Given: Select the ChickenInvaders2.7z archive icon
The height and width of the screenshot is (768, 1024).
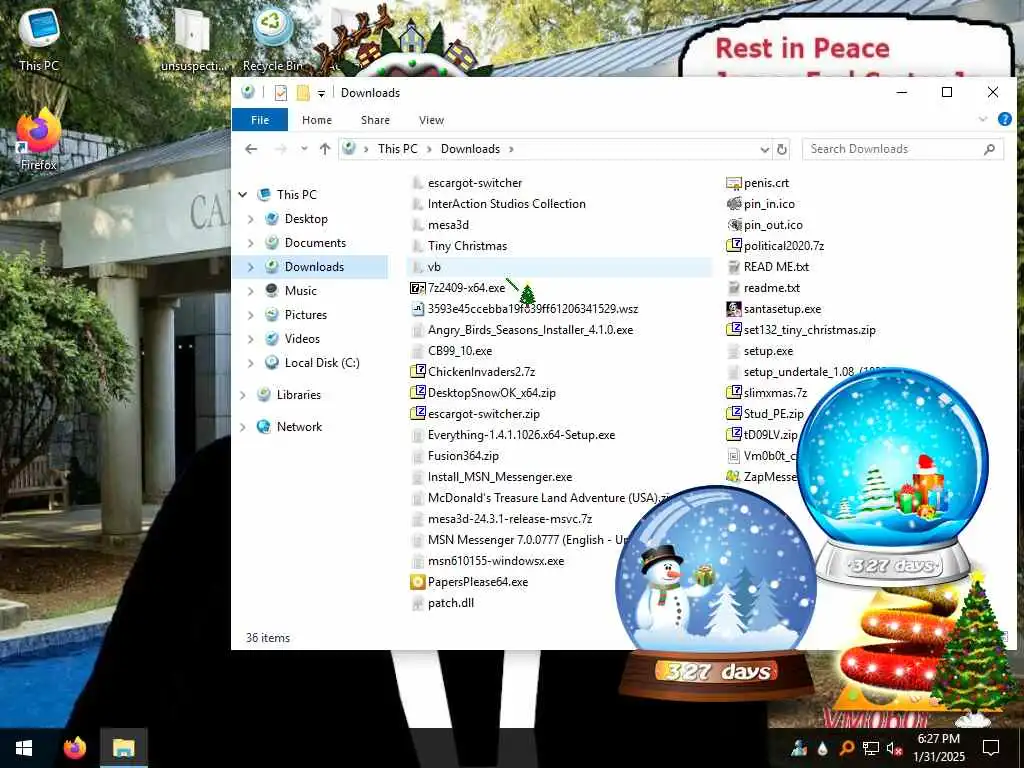Looking at the screenshot, I should tap(417, 372).
